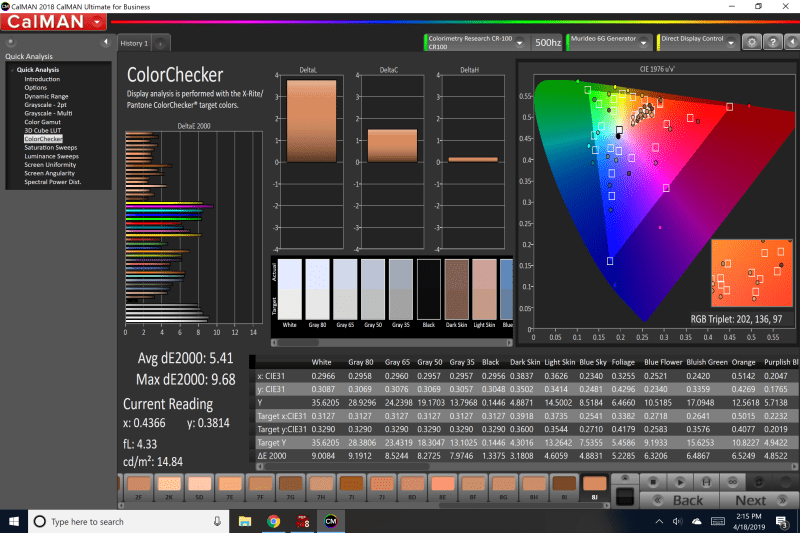Click the dark round icon after refresh
This screenshot has height=533, width=800.
pos(786,482)
